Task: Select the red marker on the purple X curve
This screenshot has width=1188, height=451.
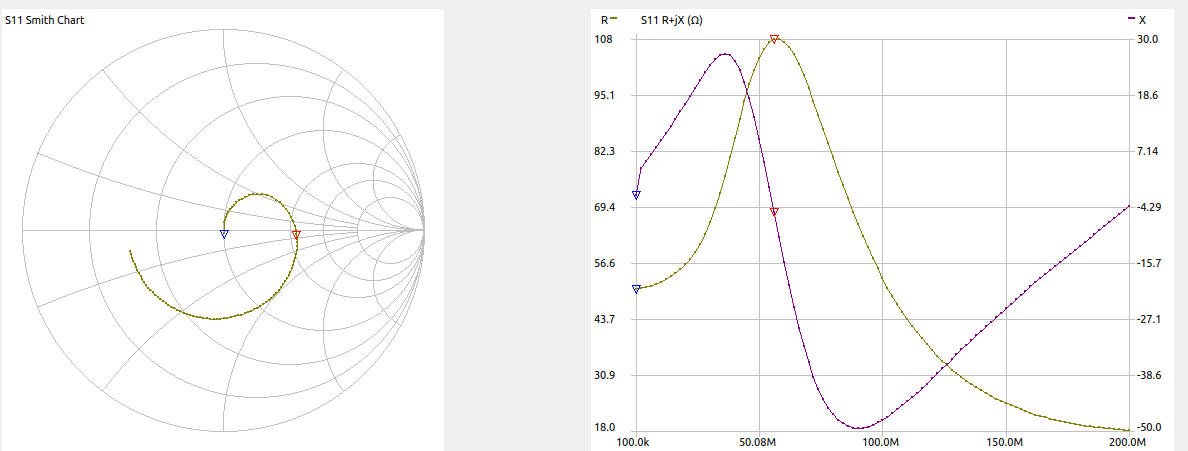Action: (774, 211)
